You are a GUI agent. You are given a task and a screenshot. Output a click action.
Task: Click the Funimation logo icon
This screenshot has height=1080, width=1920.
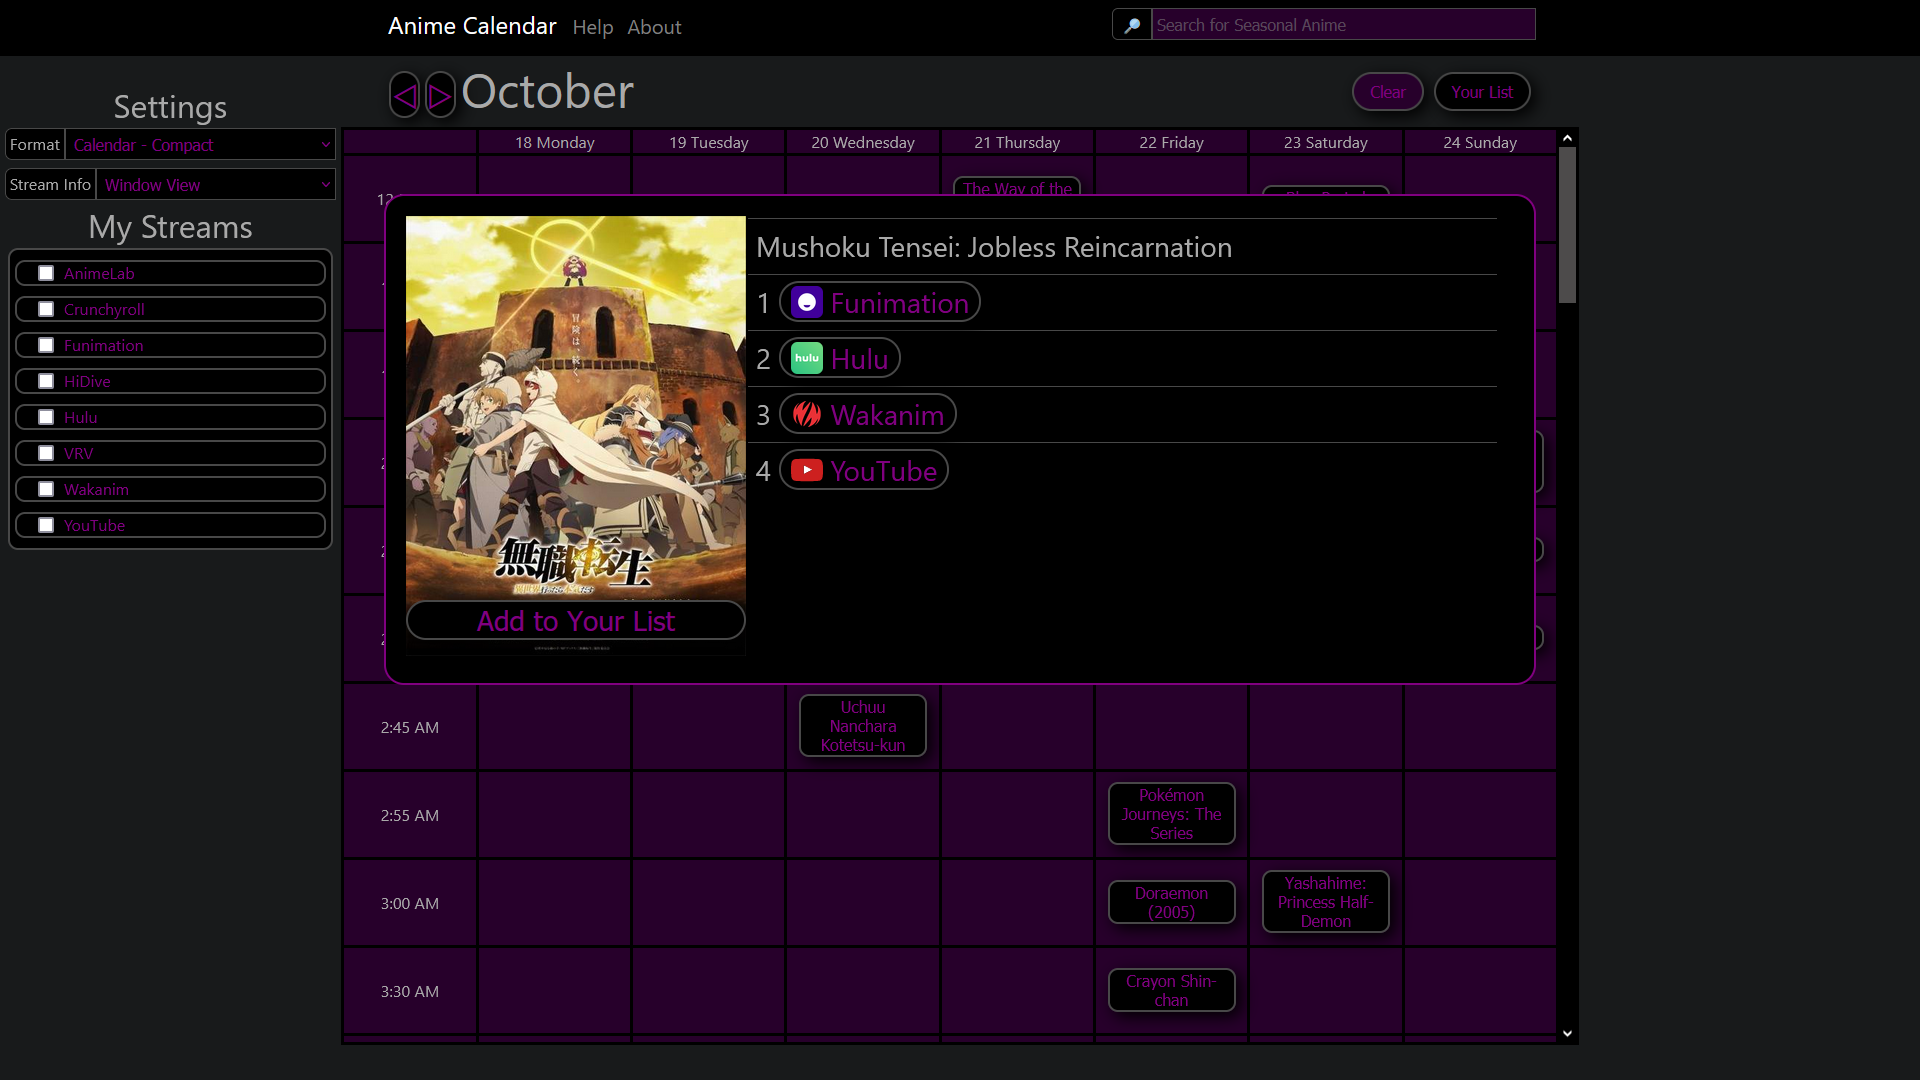pos(806,303)
